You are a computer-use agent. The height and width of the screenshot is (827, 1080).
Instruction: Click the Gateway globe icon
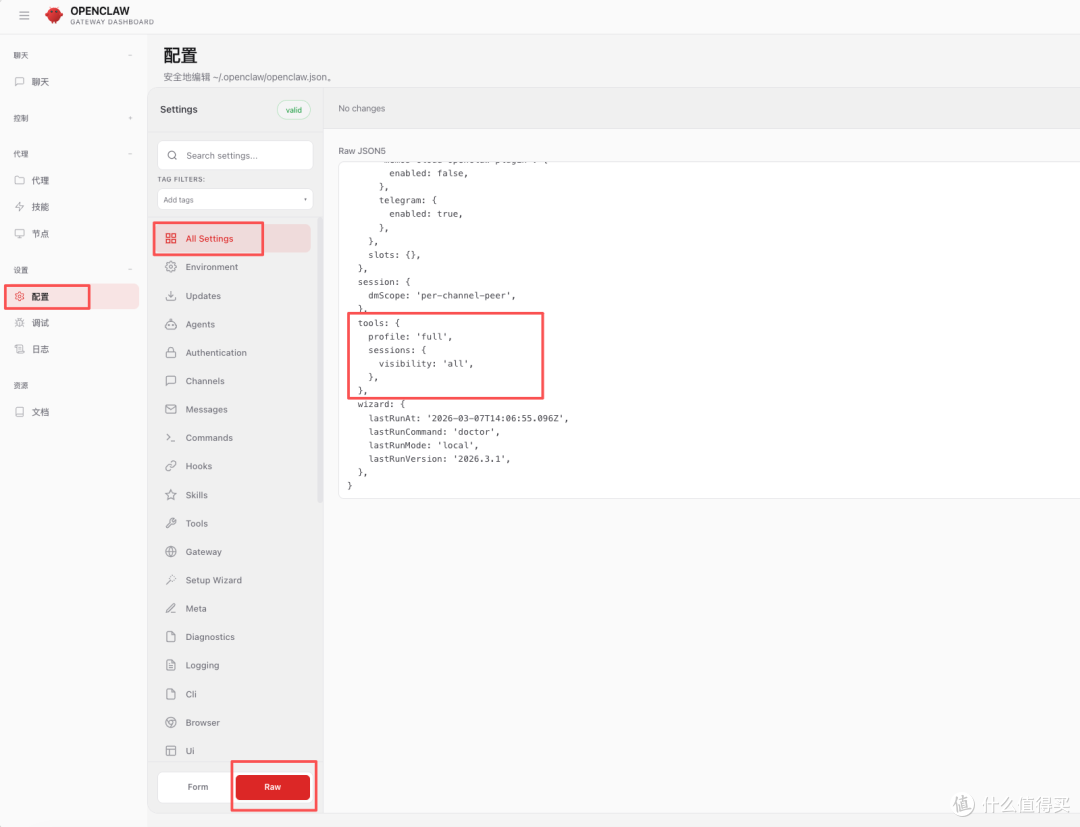[x=171, y=552]
